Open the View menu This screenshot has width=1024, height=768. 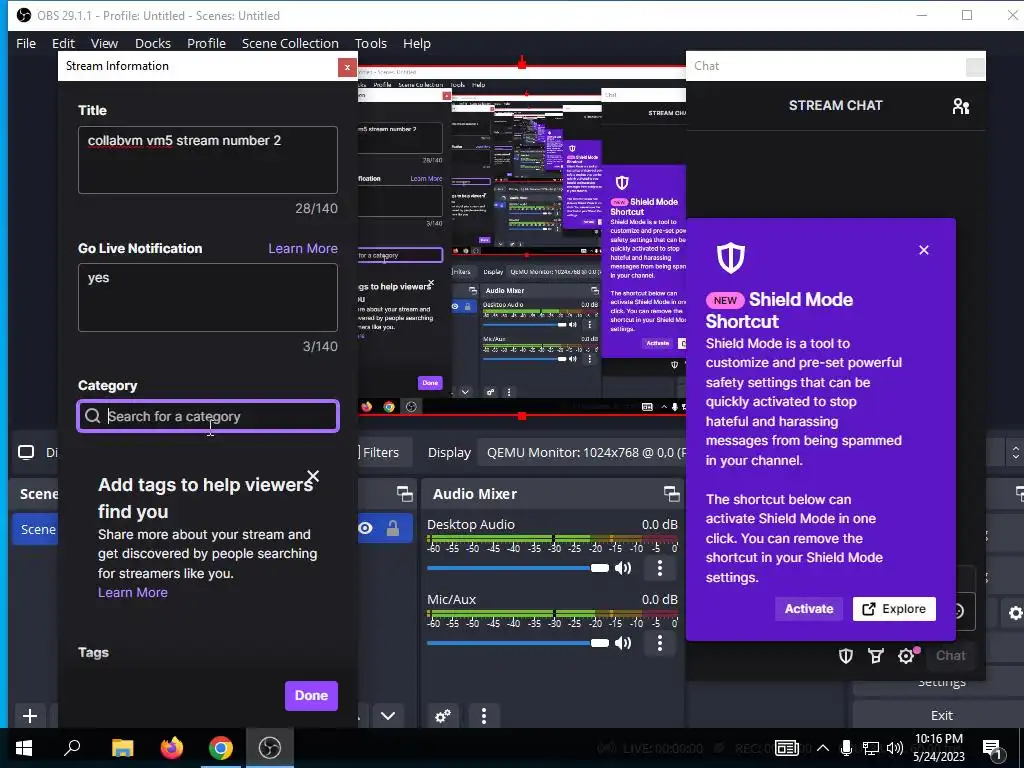point(104,43)
